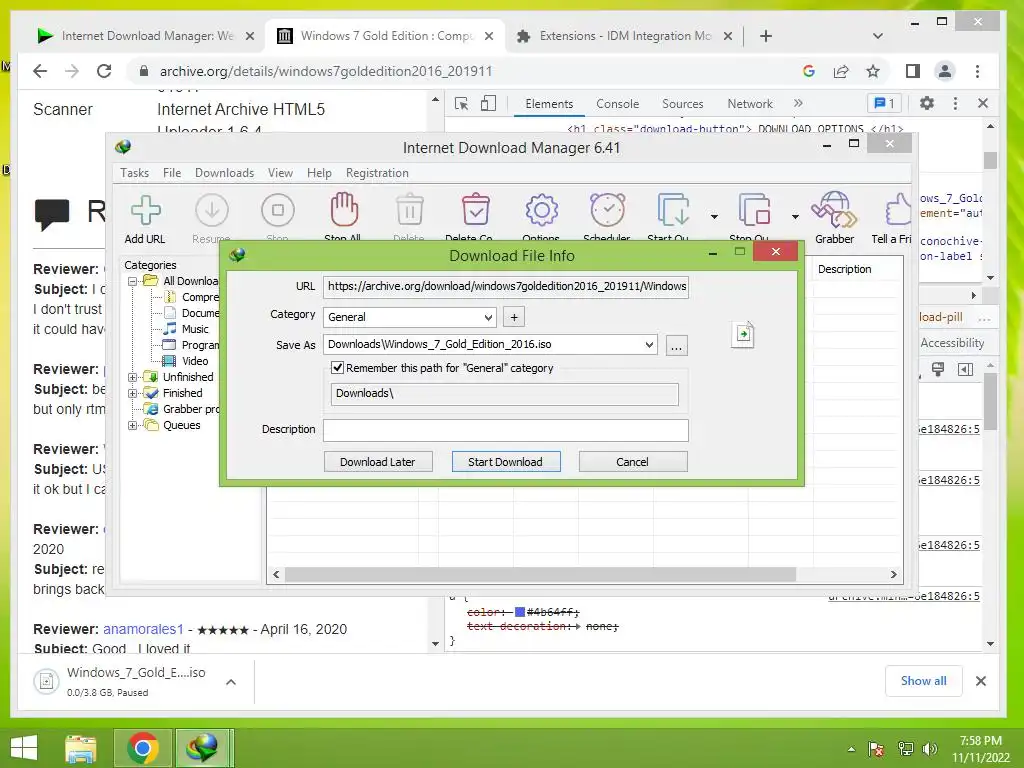The image size is (1024, 768).
Task: Open the Downloads menu in IDM
Action: click(x=224, y=173)
